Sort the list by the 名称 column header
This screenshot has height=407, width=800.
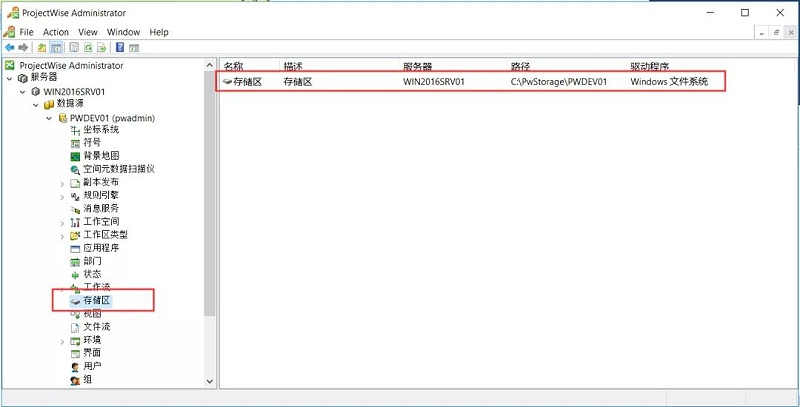click(250, 66)
